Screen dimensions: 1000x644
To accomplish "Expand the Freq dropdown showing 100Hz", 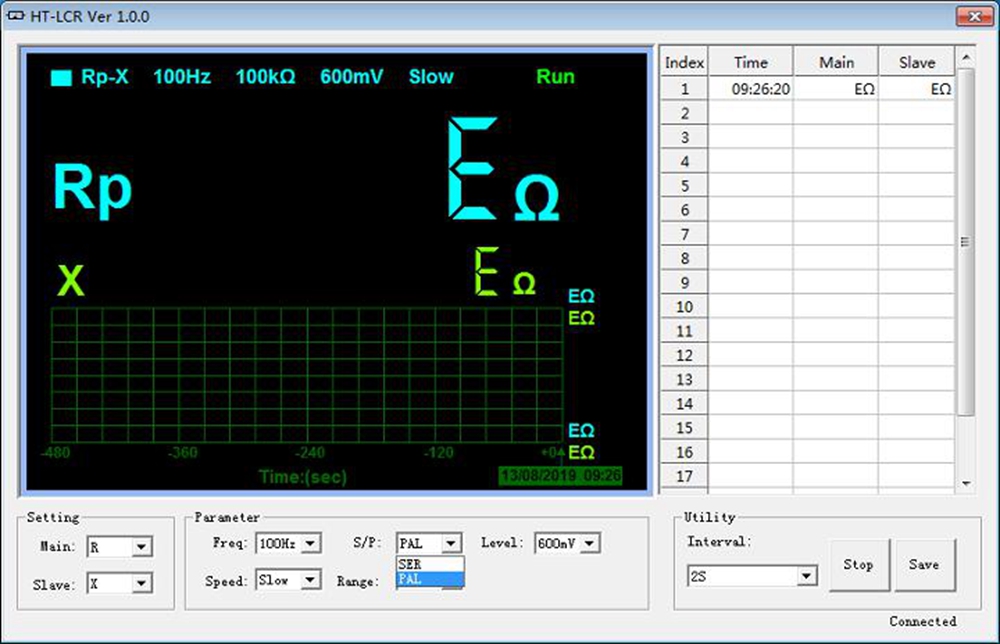I will click(310, 543).
